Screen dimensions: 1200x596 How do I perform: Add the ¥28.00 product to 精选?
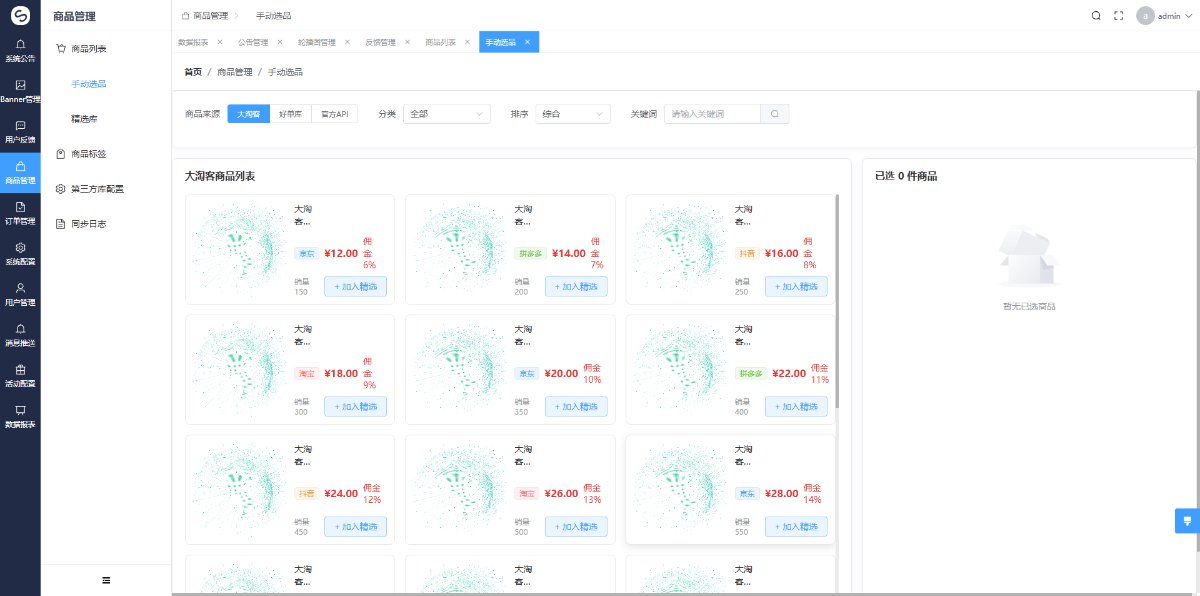coord(796,526)
